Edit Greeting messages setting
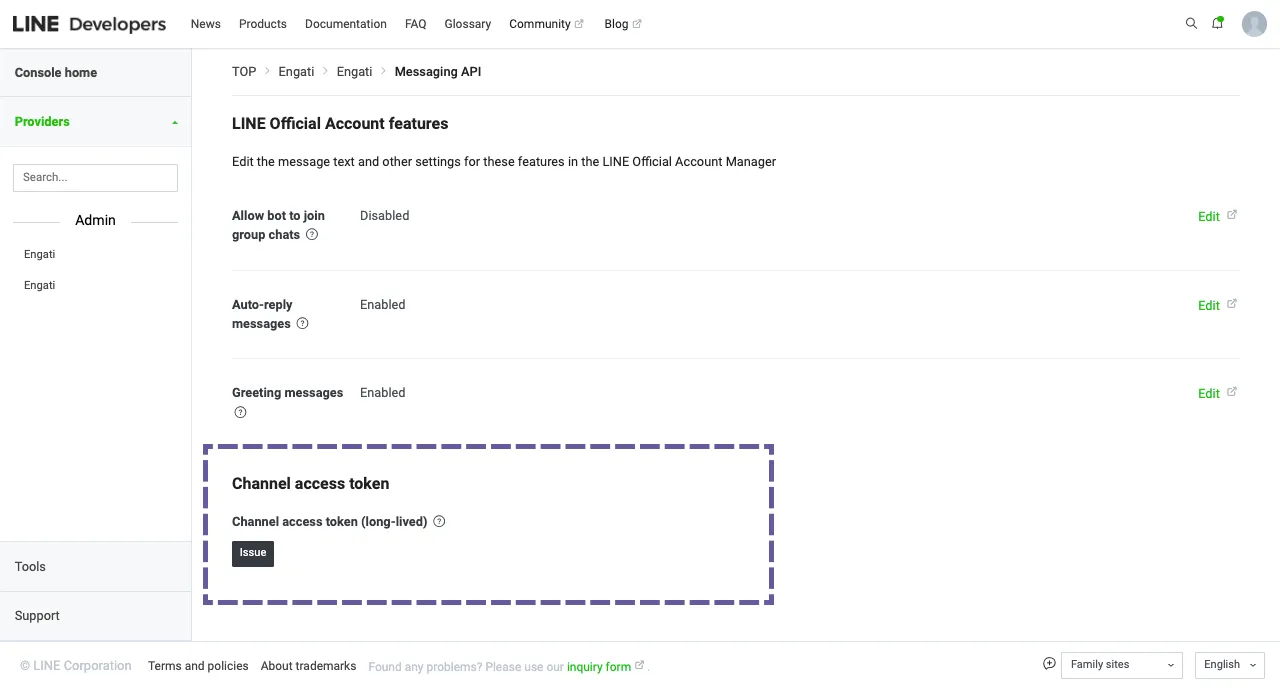 pyautogui.click(x=1217, y=393)
